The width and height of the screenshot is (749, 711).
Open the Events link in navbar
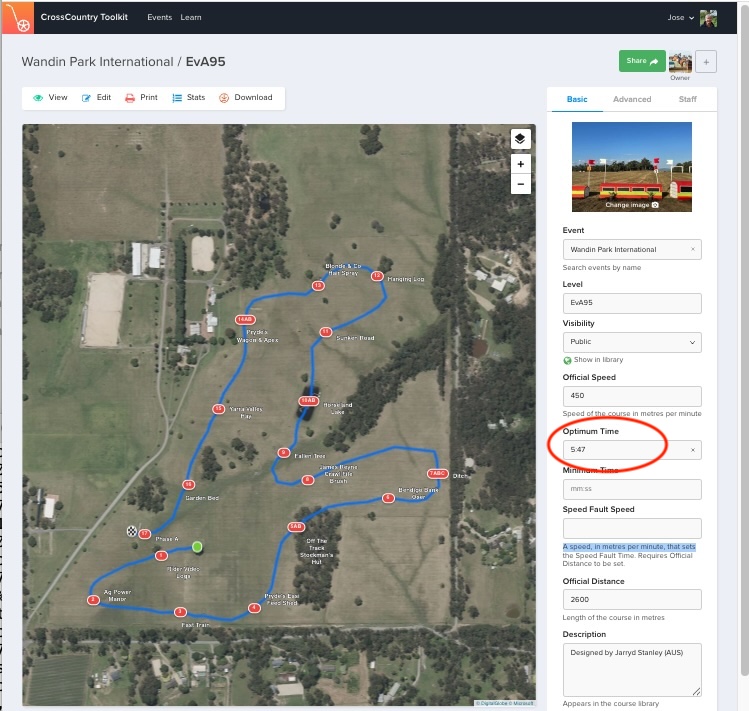(x=159, y=18)
